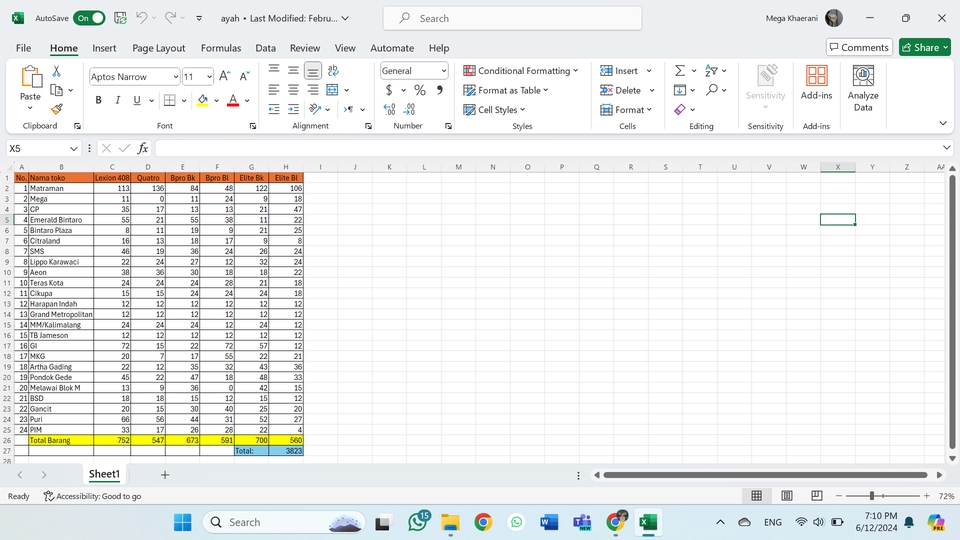Switch to the Formulas tab
960x540 pixels.
coord(221,48)
